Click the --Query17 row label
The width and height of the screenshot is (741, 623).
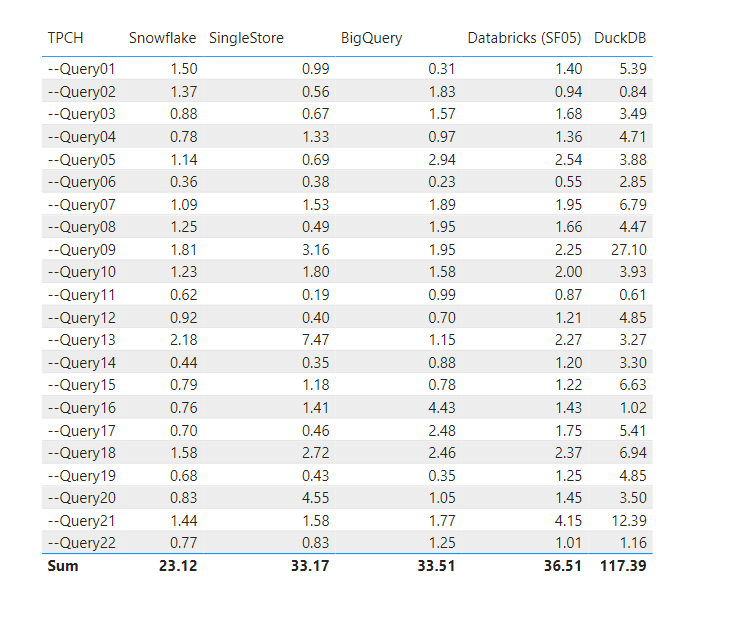pyautogui.click(x=82, y=431)
